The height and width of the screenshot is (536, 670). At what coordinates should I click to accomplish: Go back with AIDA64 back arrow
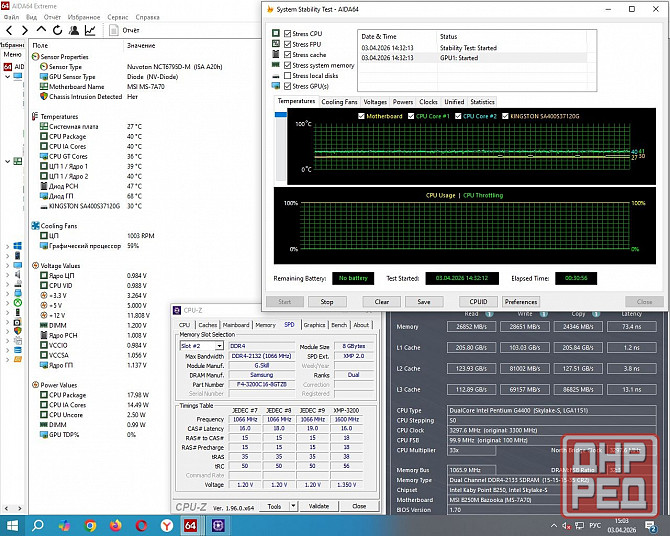tap(9, 30)
